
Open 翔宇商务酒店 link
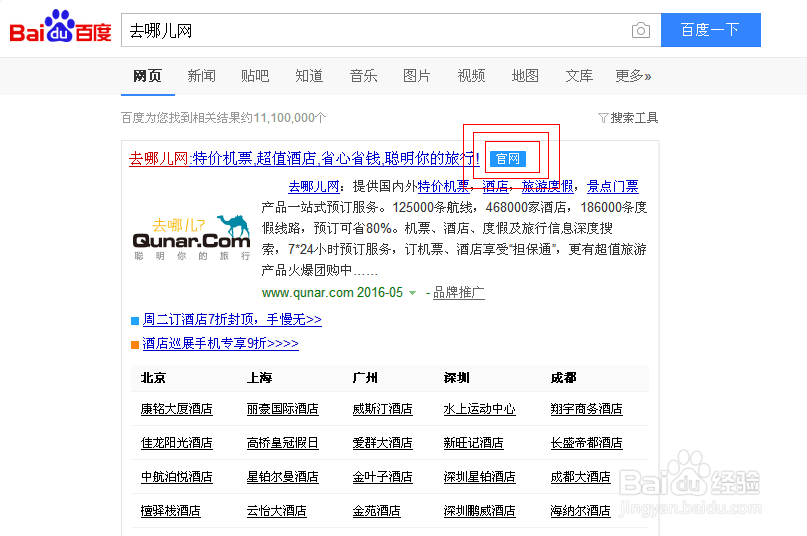(x=586, y=409)
